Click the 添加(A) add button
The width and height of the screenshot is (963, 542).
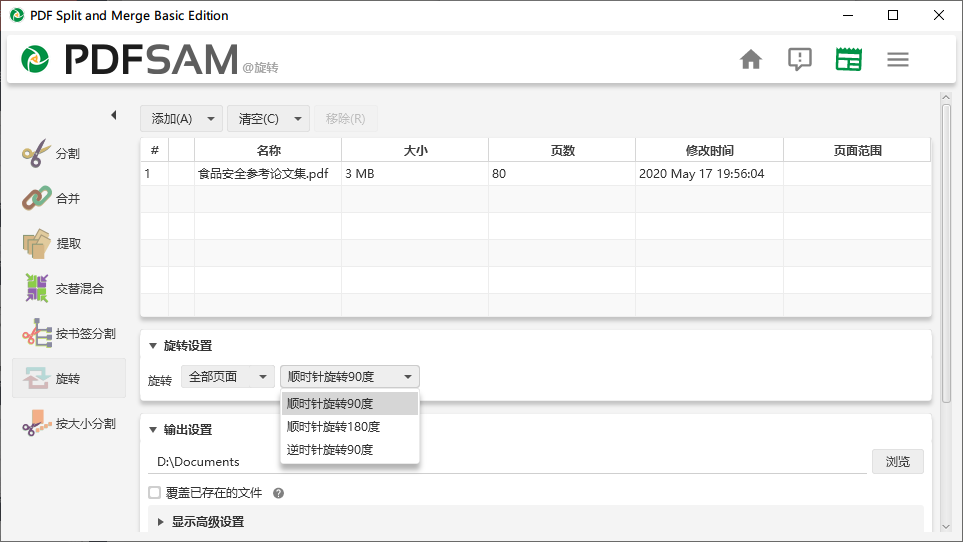(172, 118)
